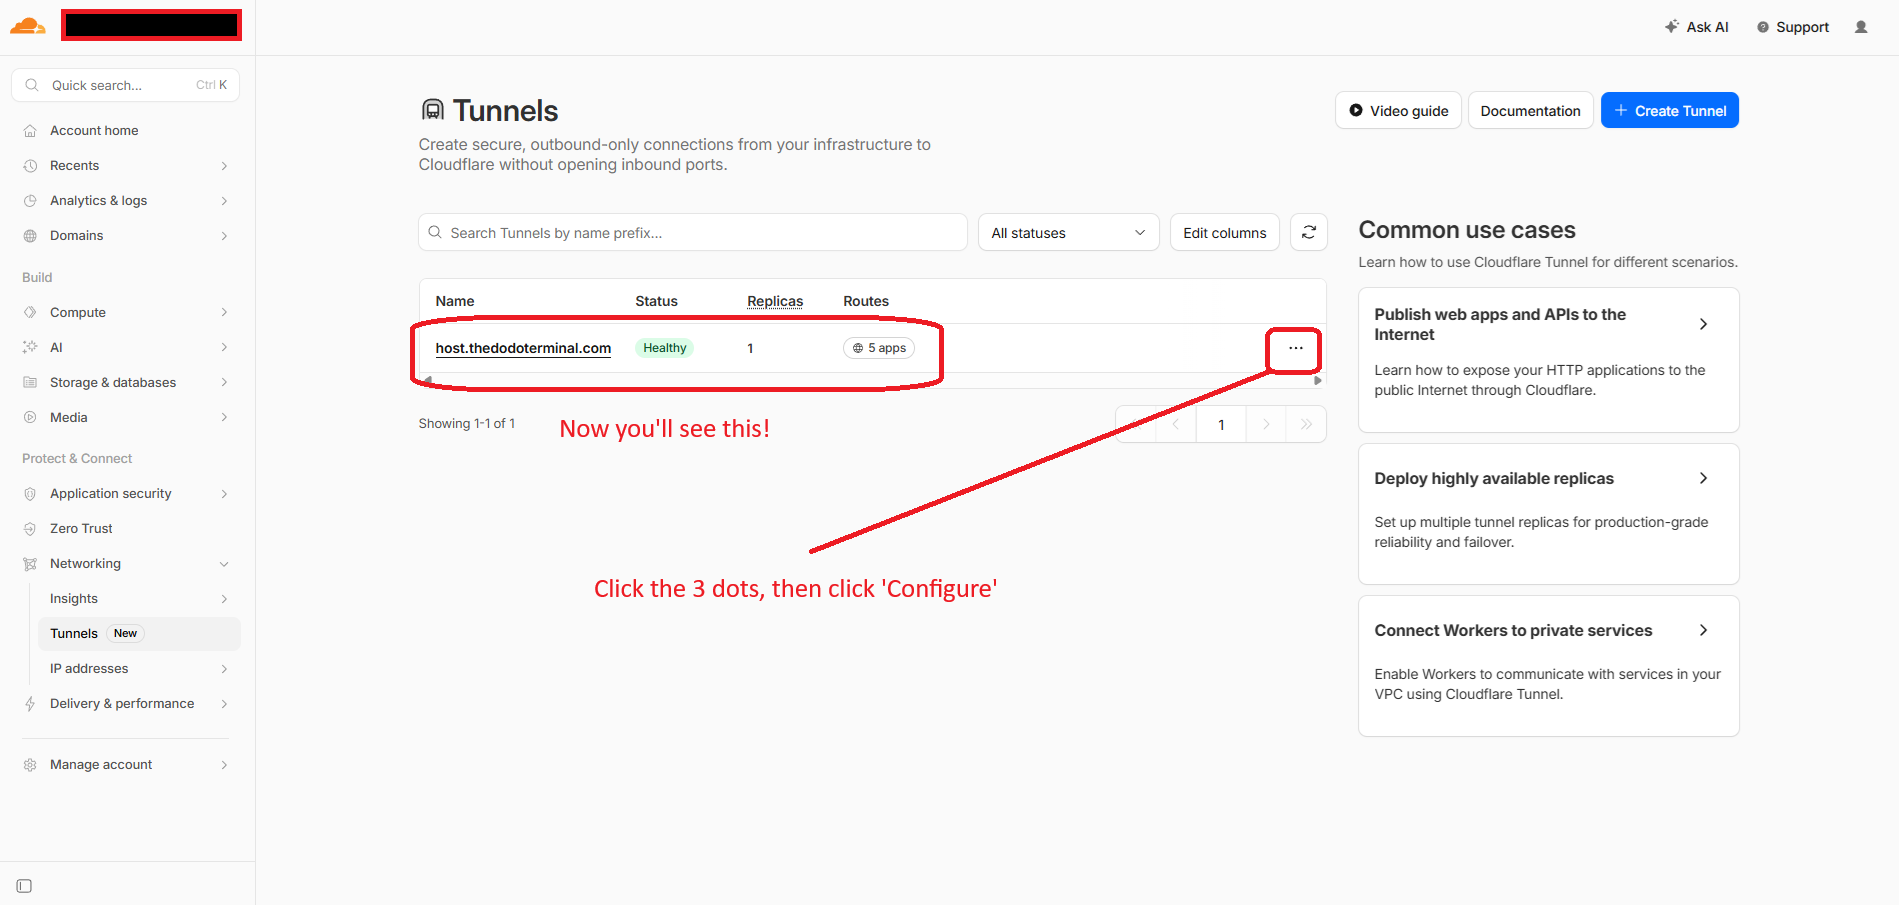Click the Name column header
This screenshot has width=1899, height=905.
click(455, 301)
